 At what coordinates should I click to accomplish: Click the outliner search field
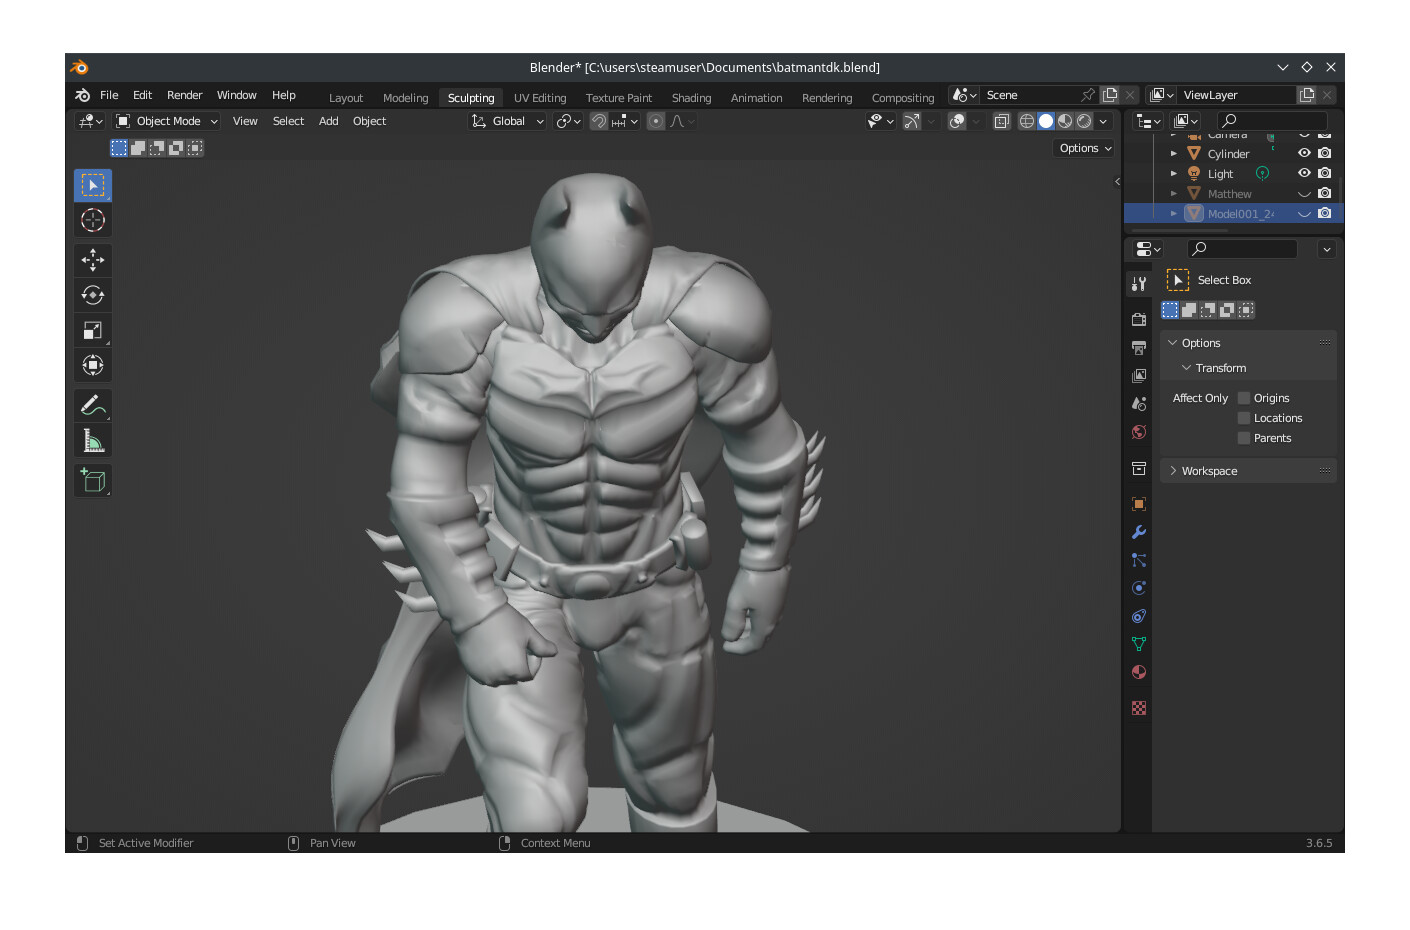tap(1272, 120)
